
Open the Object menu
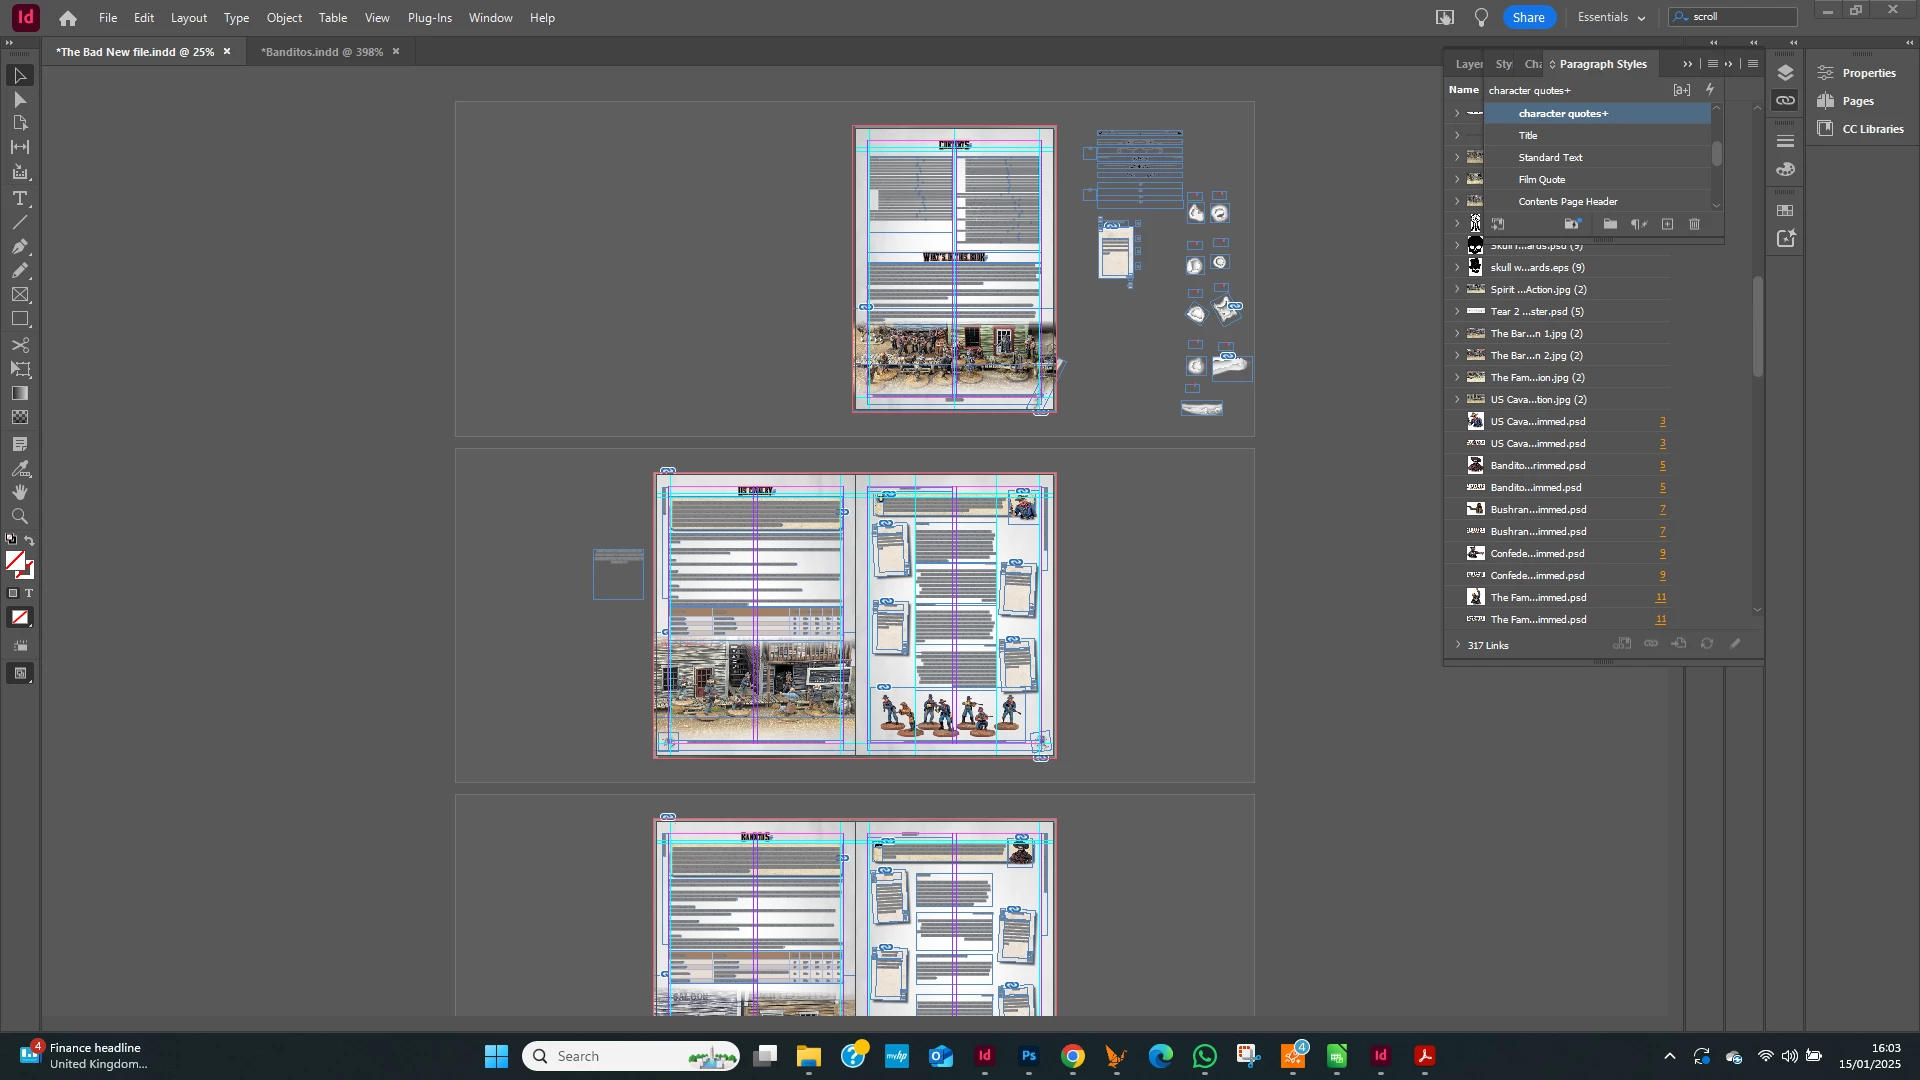(x=284, y=18)
